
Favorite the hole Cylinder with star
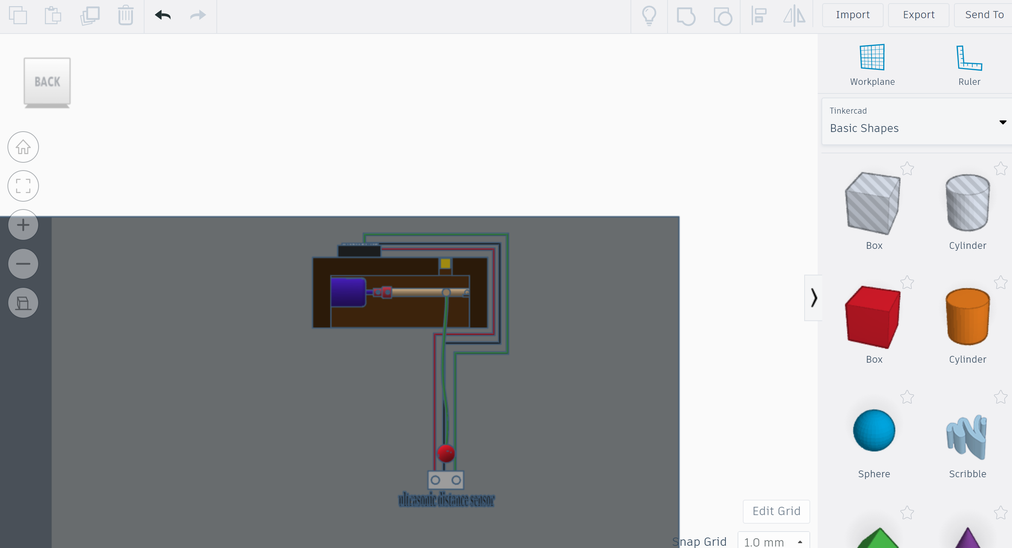coord(1000,168)
